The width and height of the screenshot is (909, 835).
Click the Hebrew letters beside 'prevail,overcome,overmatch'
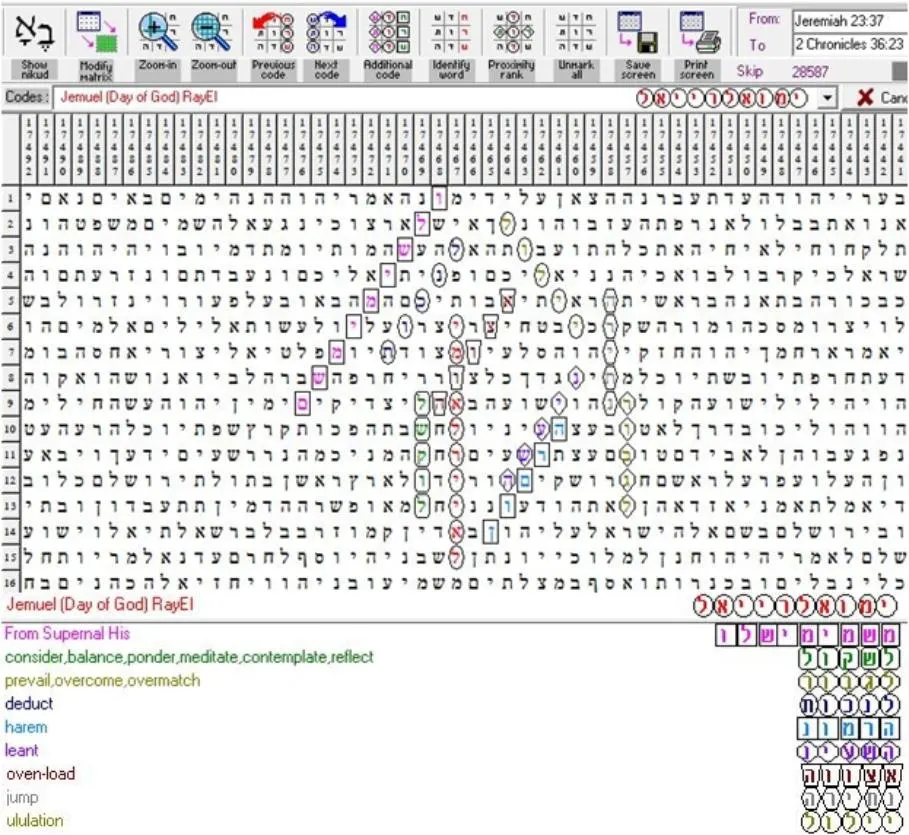(x=849, y=681)
